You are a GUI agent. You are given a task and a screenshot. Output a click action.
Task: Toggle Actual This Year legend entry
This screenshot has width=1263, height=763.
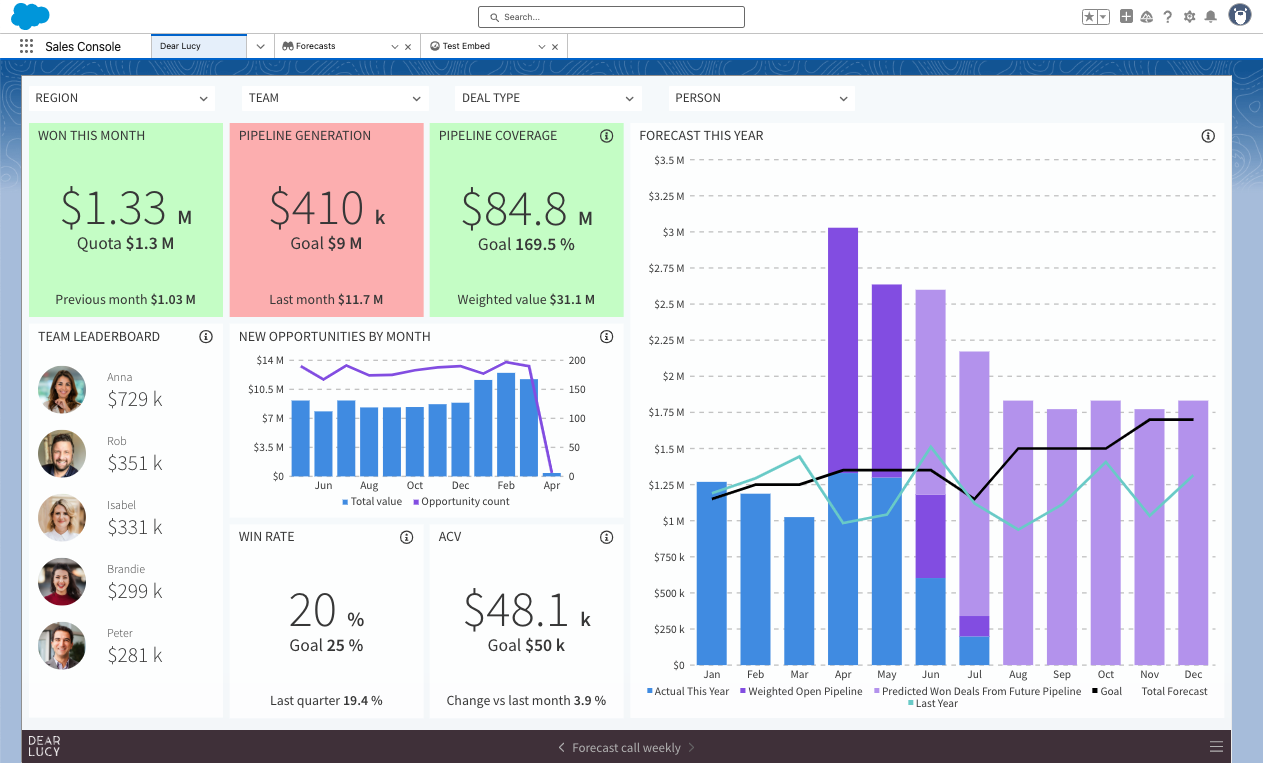coord(688,692)
